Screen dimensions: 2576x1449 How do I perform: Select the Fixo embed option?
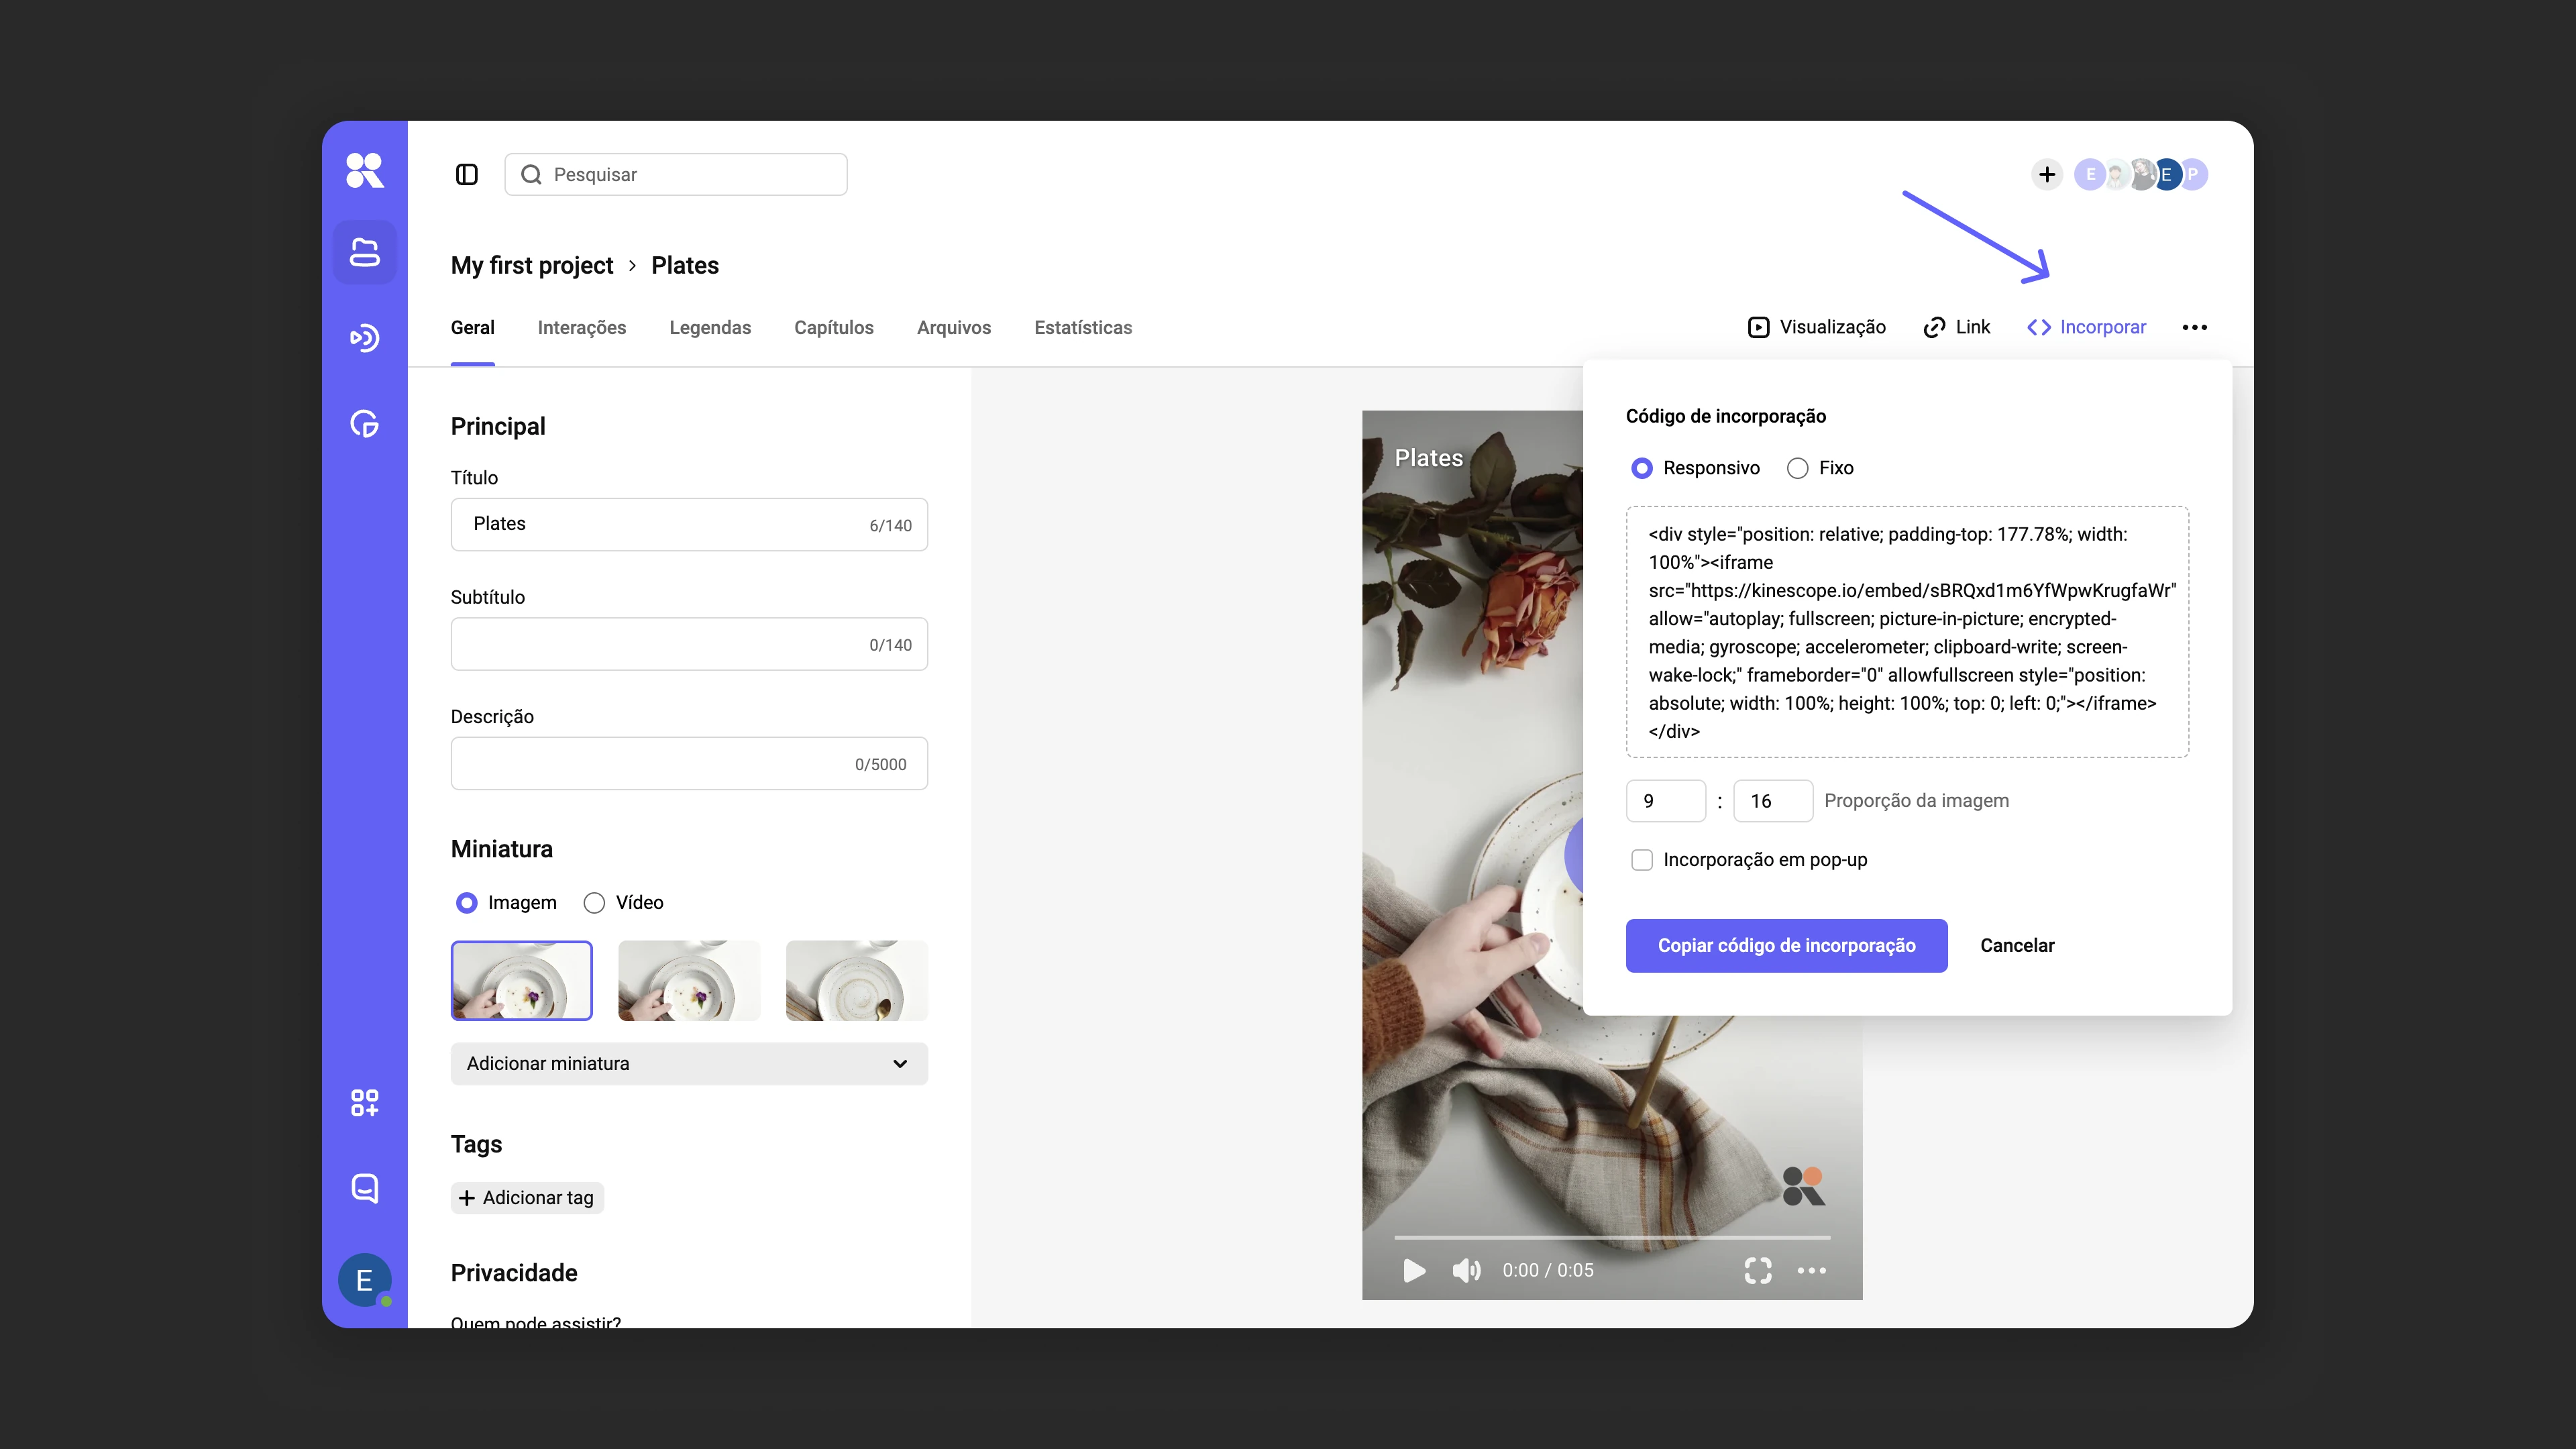tap(1820, 468)
